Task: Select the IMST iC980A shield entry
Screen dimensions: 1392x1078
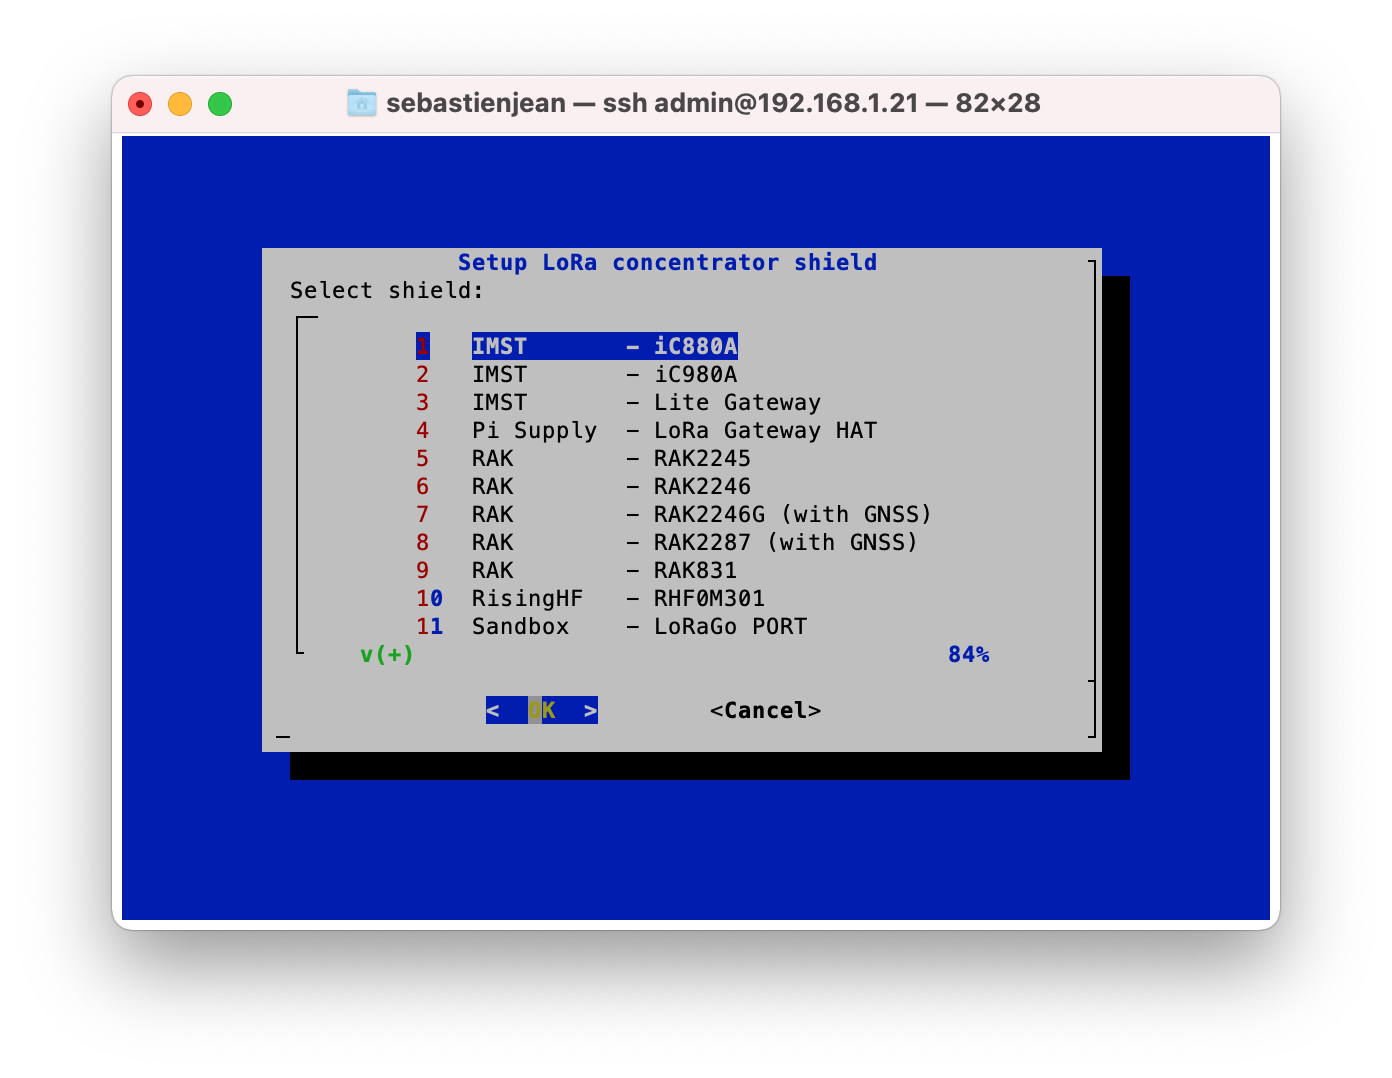Action: 577,374
